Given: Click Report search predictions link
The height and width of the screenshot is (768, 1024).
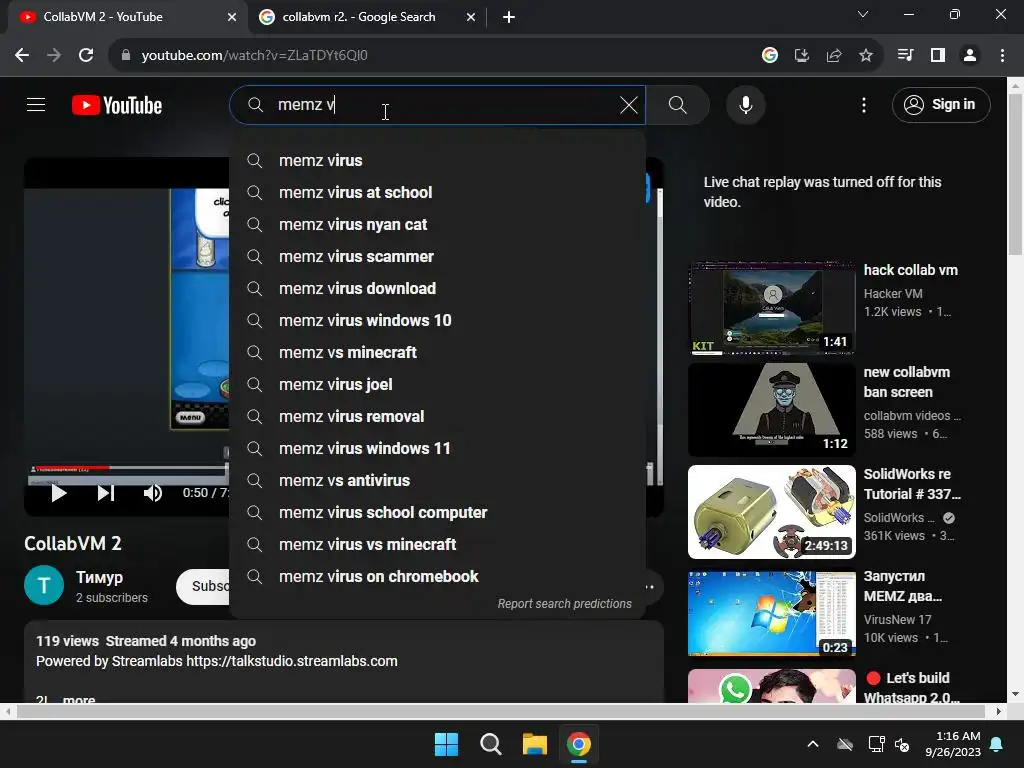Looking at the screenshot, I should [564, 604].
